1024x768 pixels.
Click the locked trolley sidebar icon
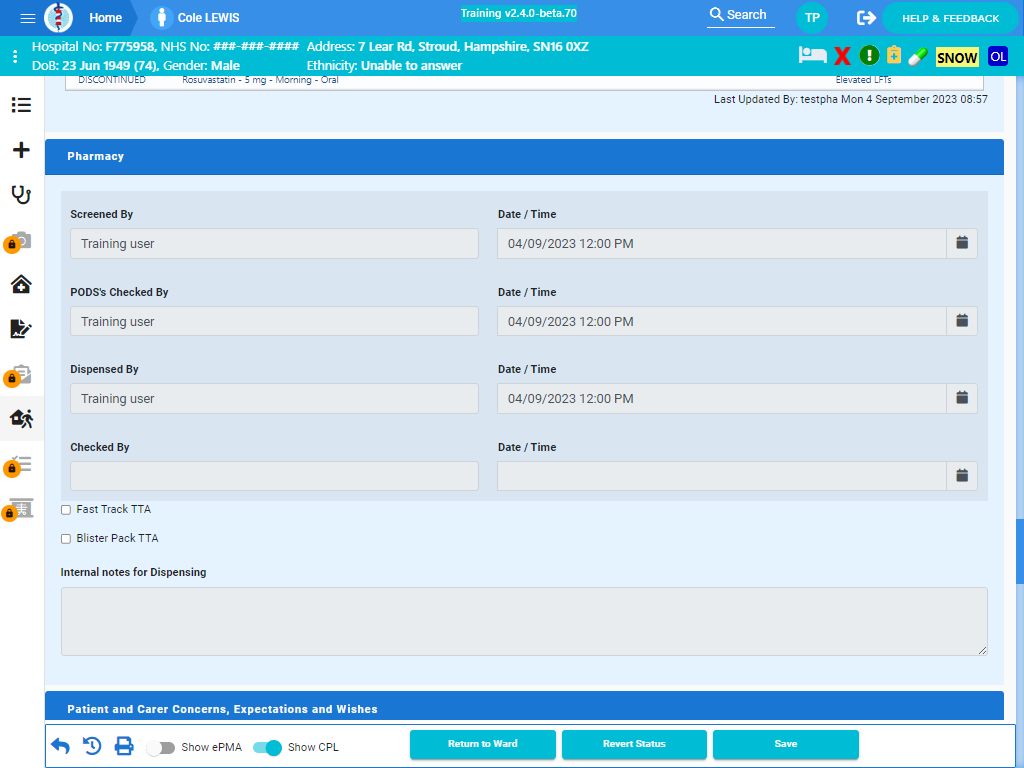[18, 509]
